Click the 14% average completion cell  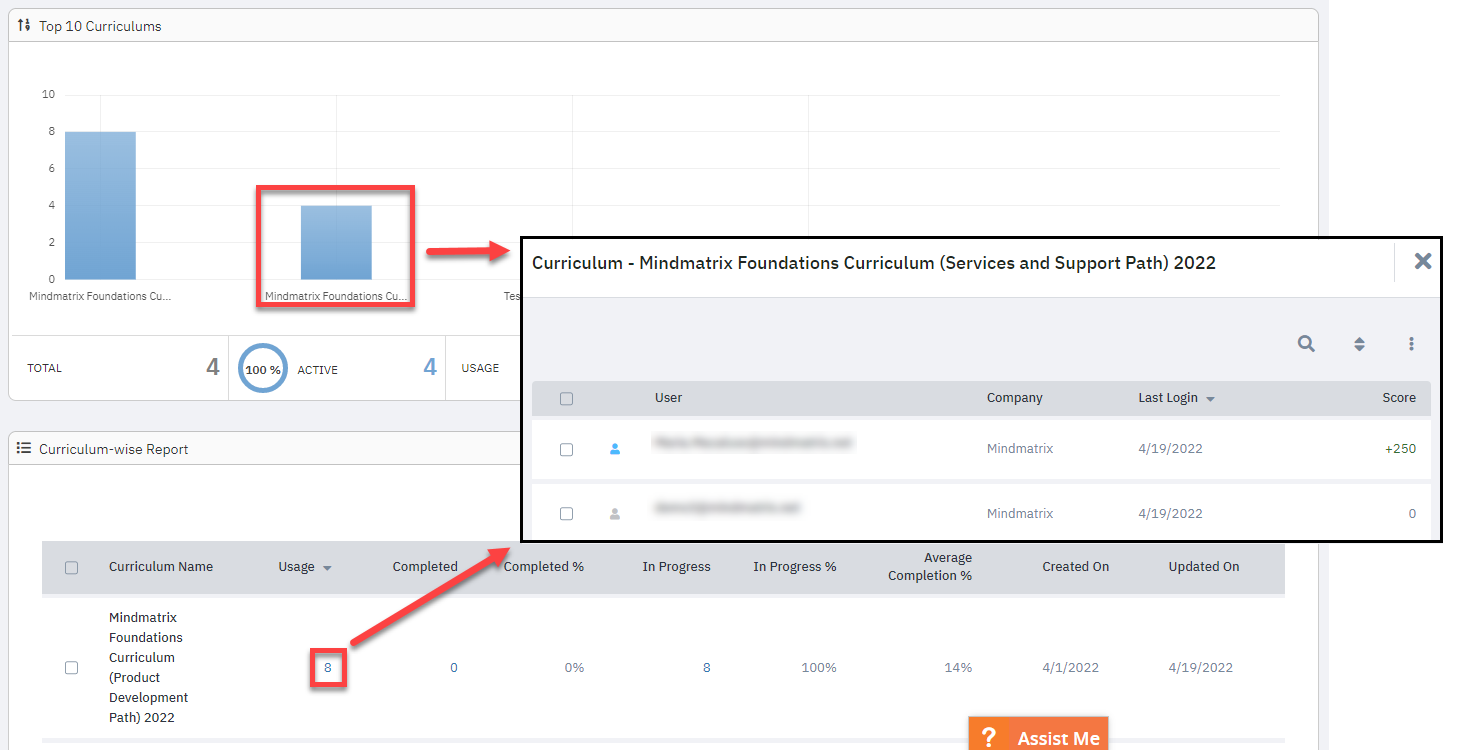958,668
